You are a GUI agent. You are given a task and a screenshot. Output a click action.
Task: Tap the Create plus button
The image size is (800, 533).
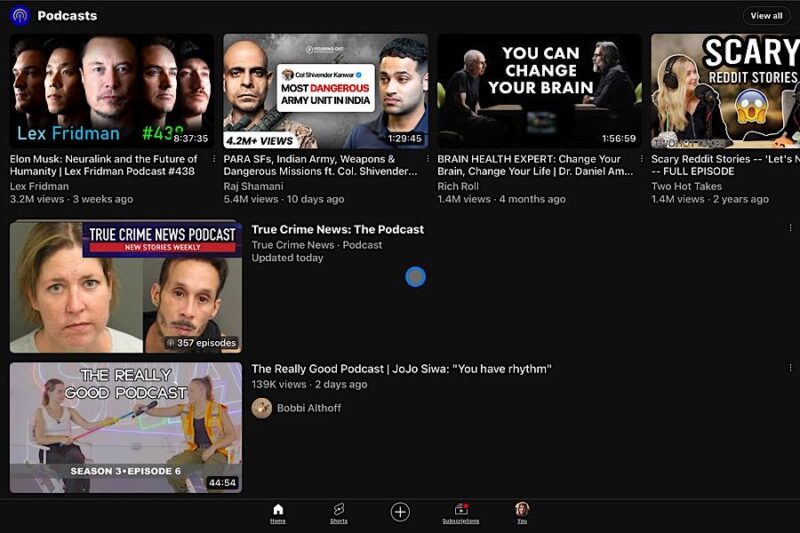tap(400, 512)
